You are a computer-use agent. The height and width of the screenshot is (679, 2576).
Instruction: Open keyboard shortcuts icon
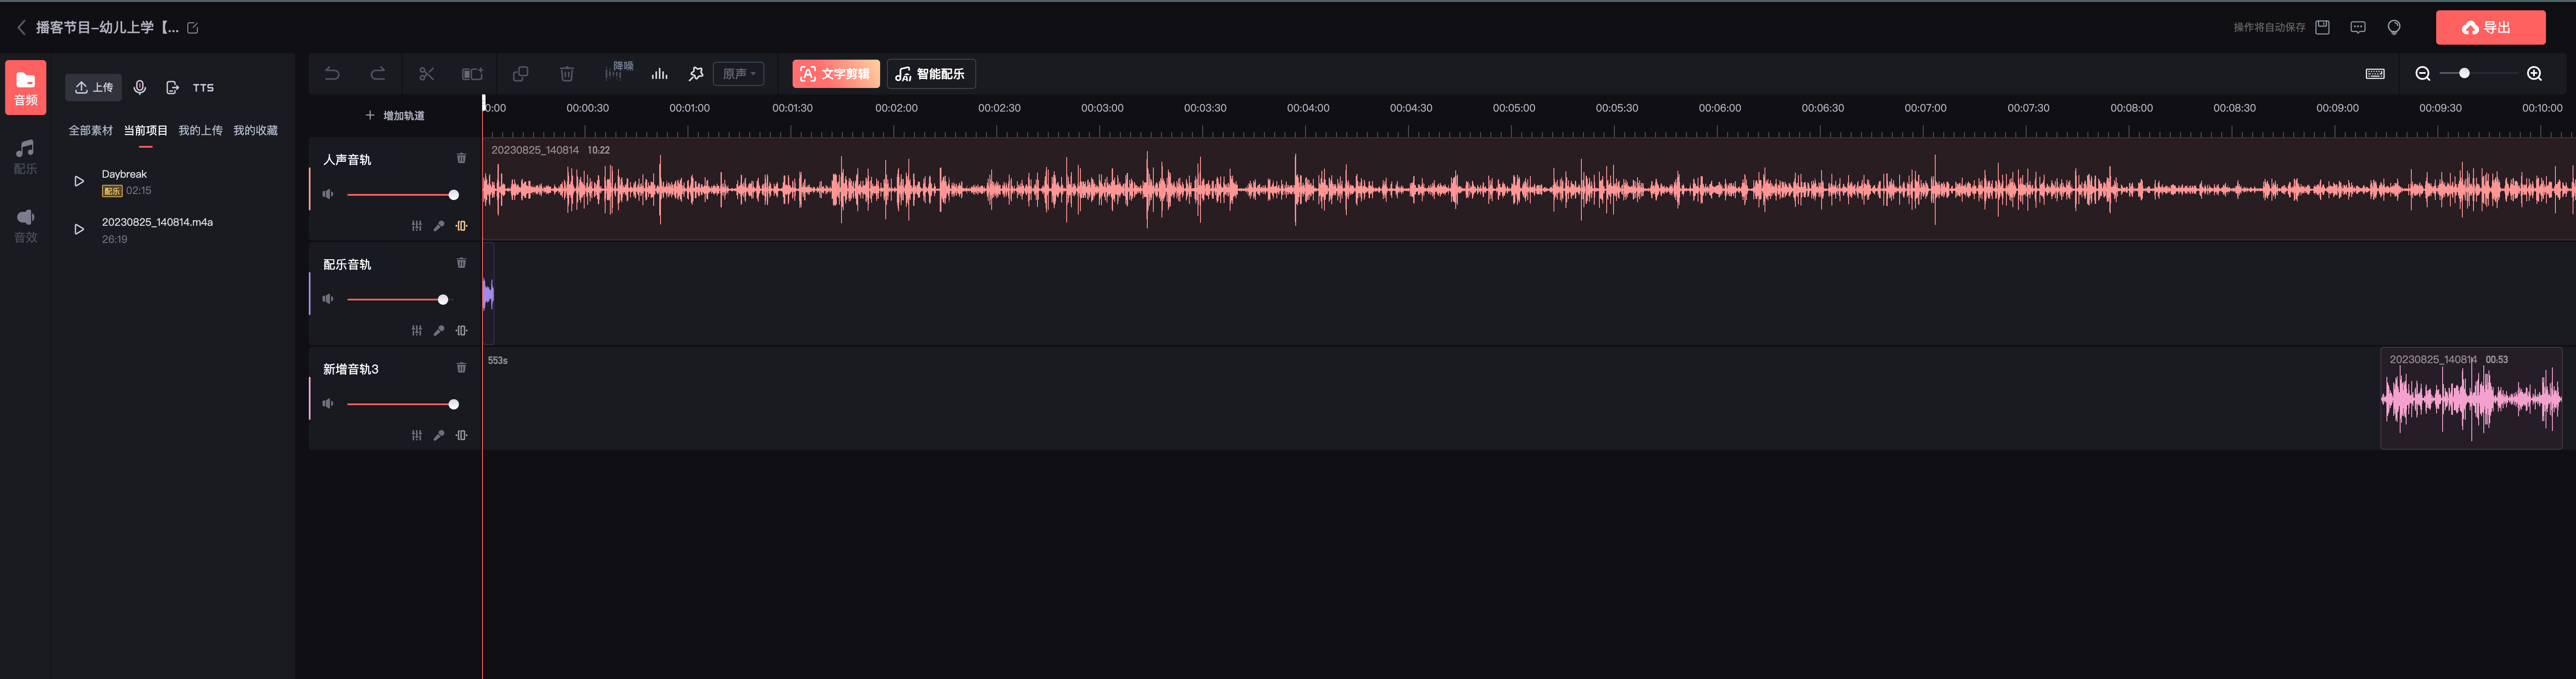2375,74
